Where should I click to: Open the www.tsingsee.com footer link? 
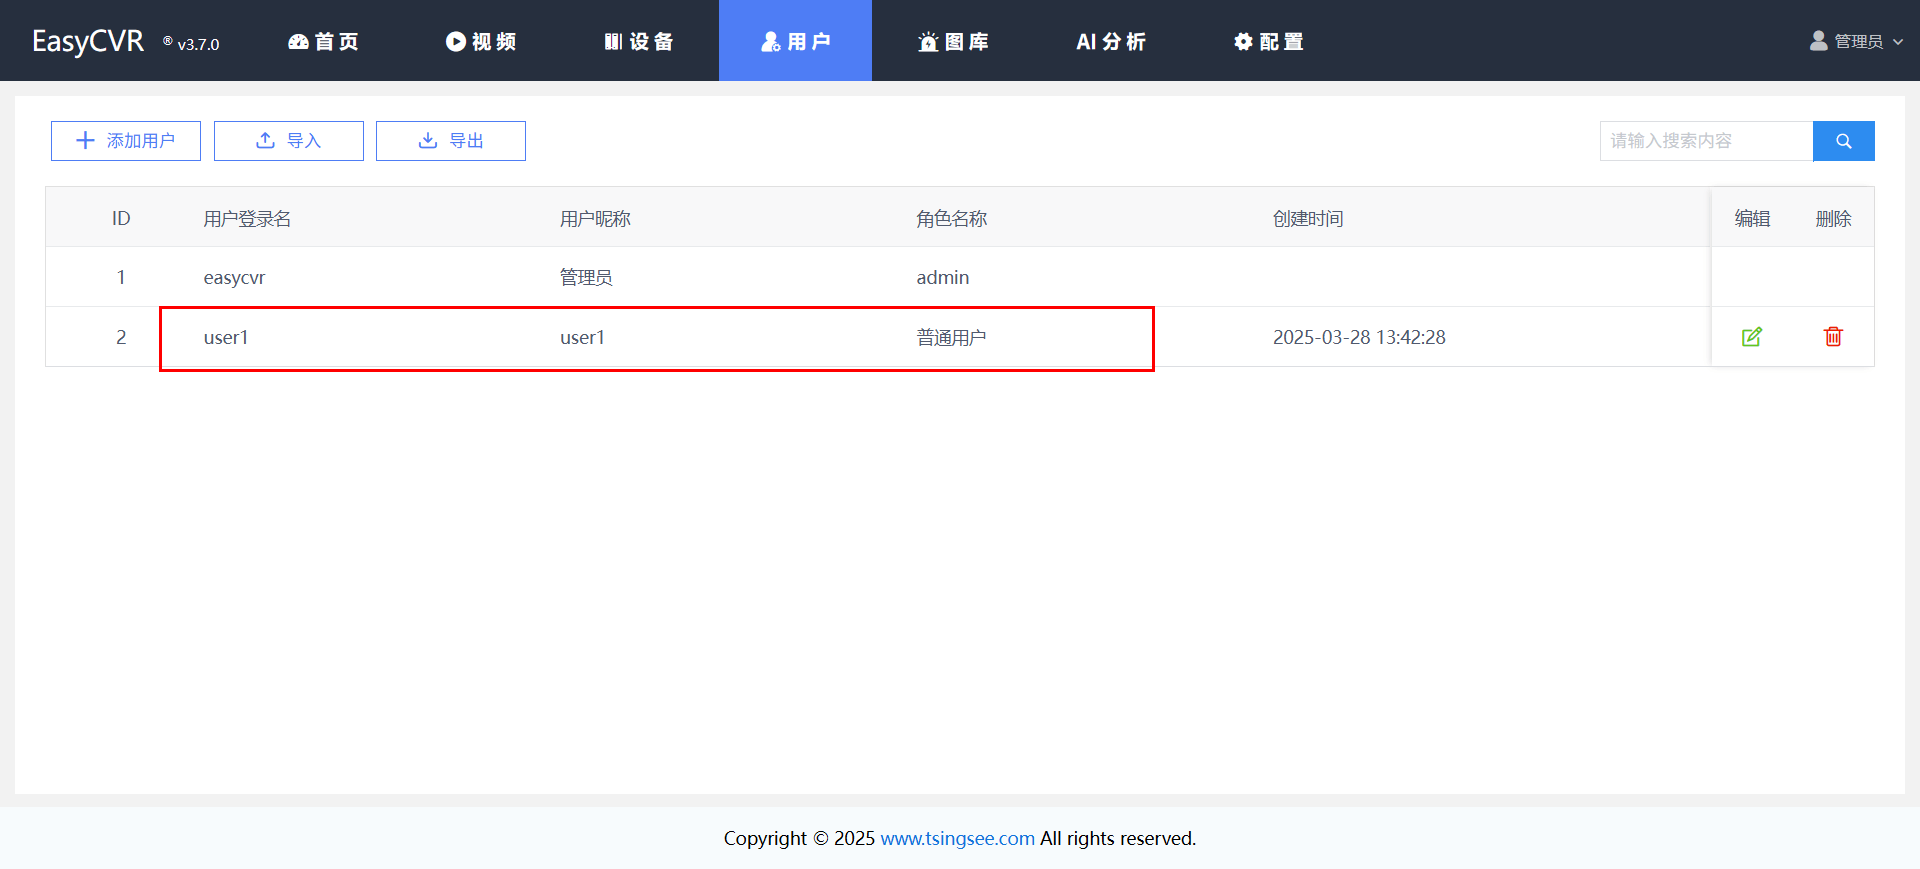(x=957, y=838)
